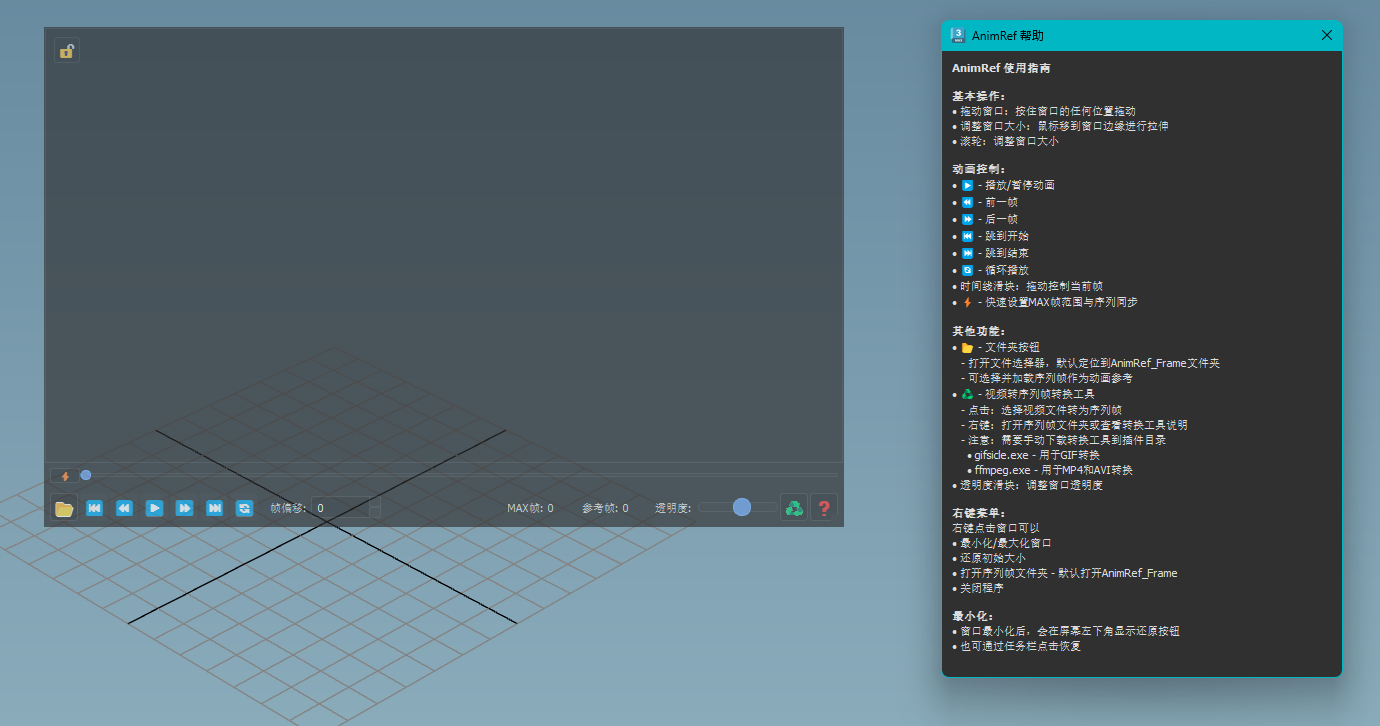1380x726 pixels.
Task: Click the 右键菜单 heading in help
Action: pos(979,513)
